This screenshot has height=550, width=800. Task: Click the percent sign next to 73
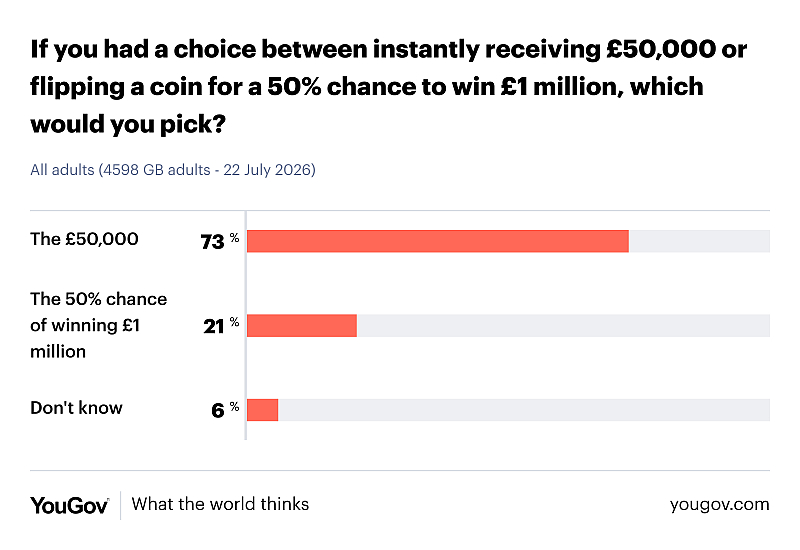[234, 238]
